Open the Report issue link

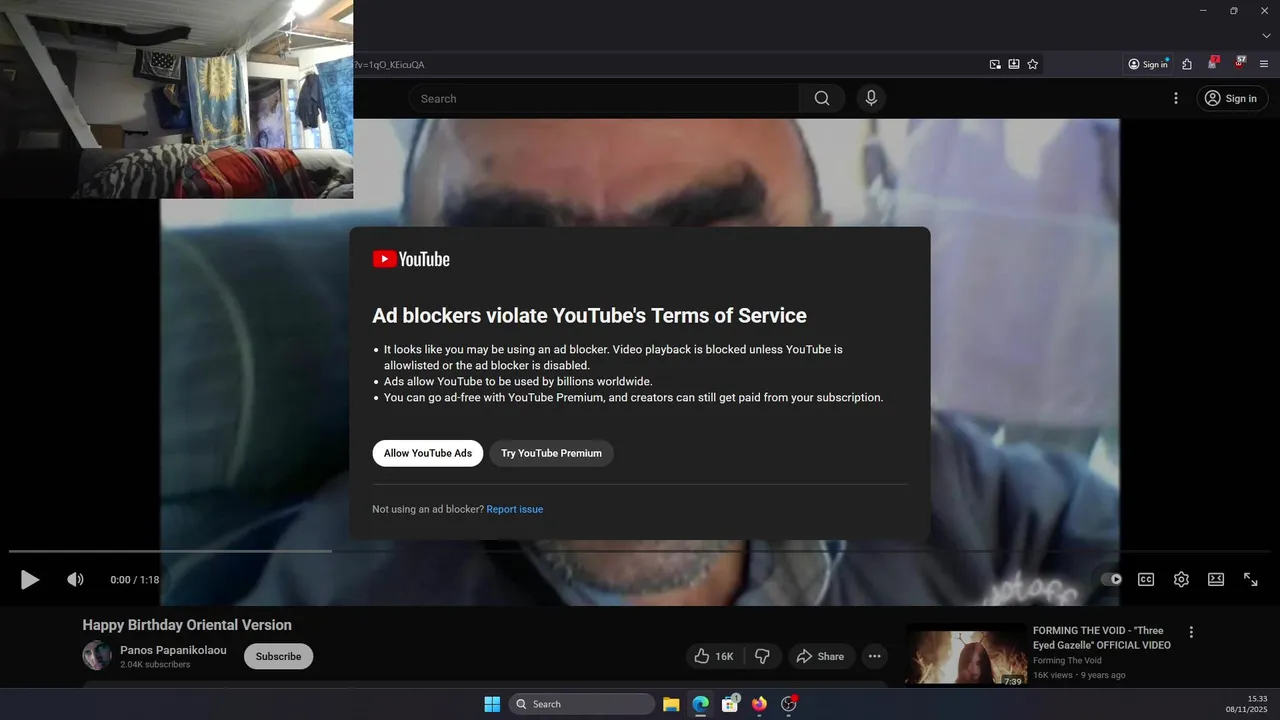click(x=515, y=509)
